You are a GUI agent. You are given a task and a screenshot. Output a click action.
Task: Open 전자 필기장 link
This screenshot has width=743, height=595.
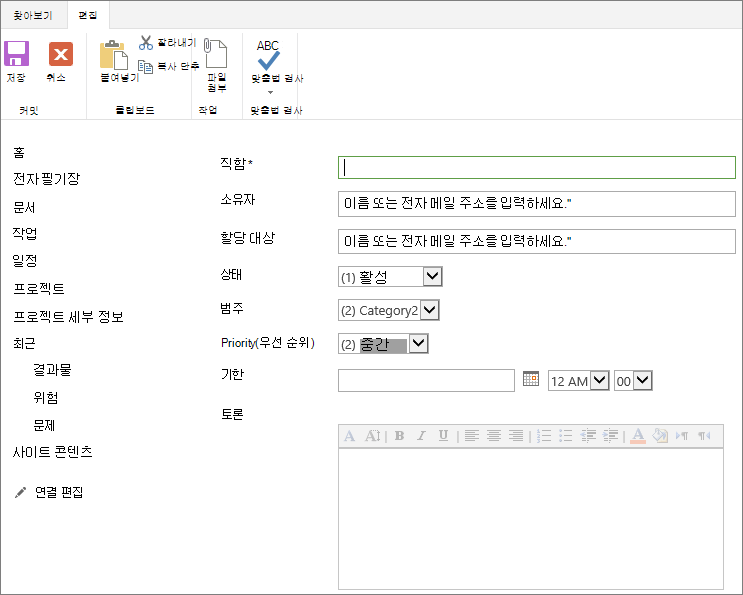pos(46,179)
